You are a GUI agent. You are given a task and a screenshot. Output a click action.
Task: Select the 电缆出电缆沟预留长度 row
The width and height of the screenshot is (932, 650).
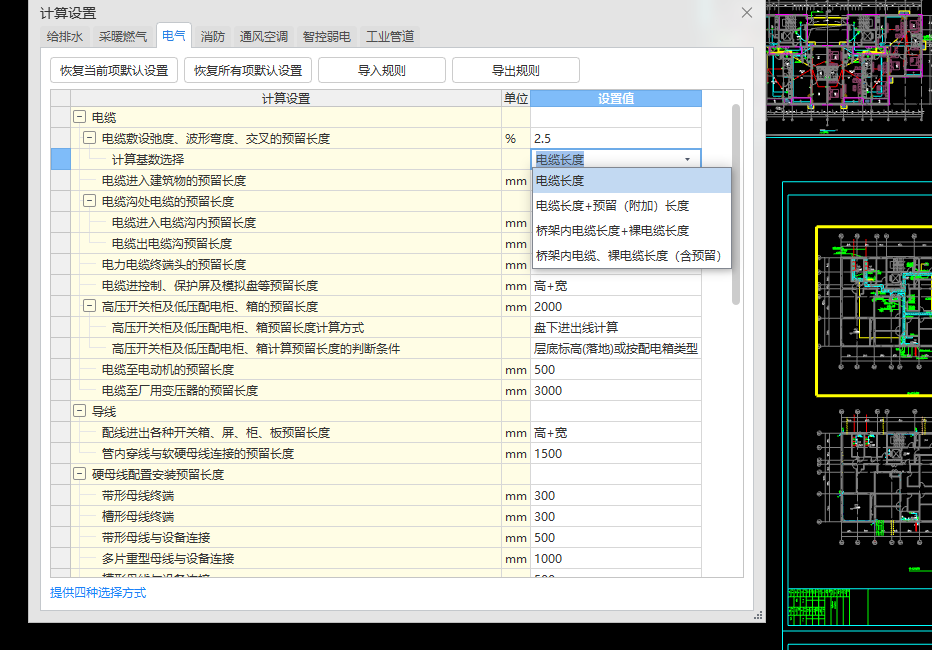pyautogui.click(x=286, y=244)
